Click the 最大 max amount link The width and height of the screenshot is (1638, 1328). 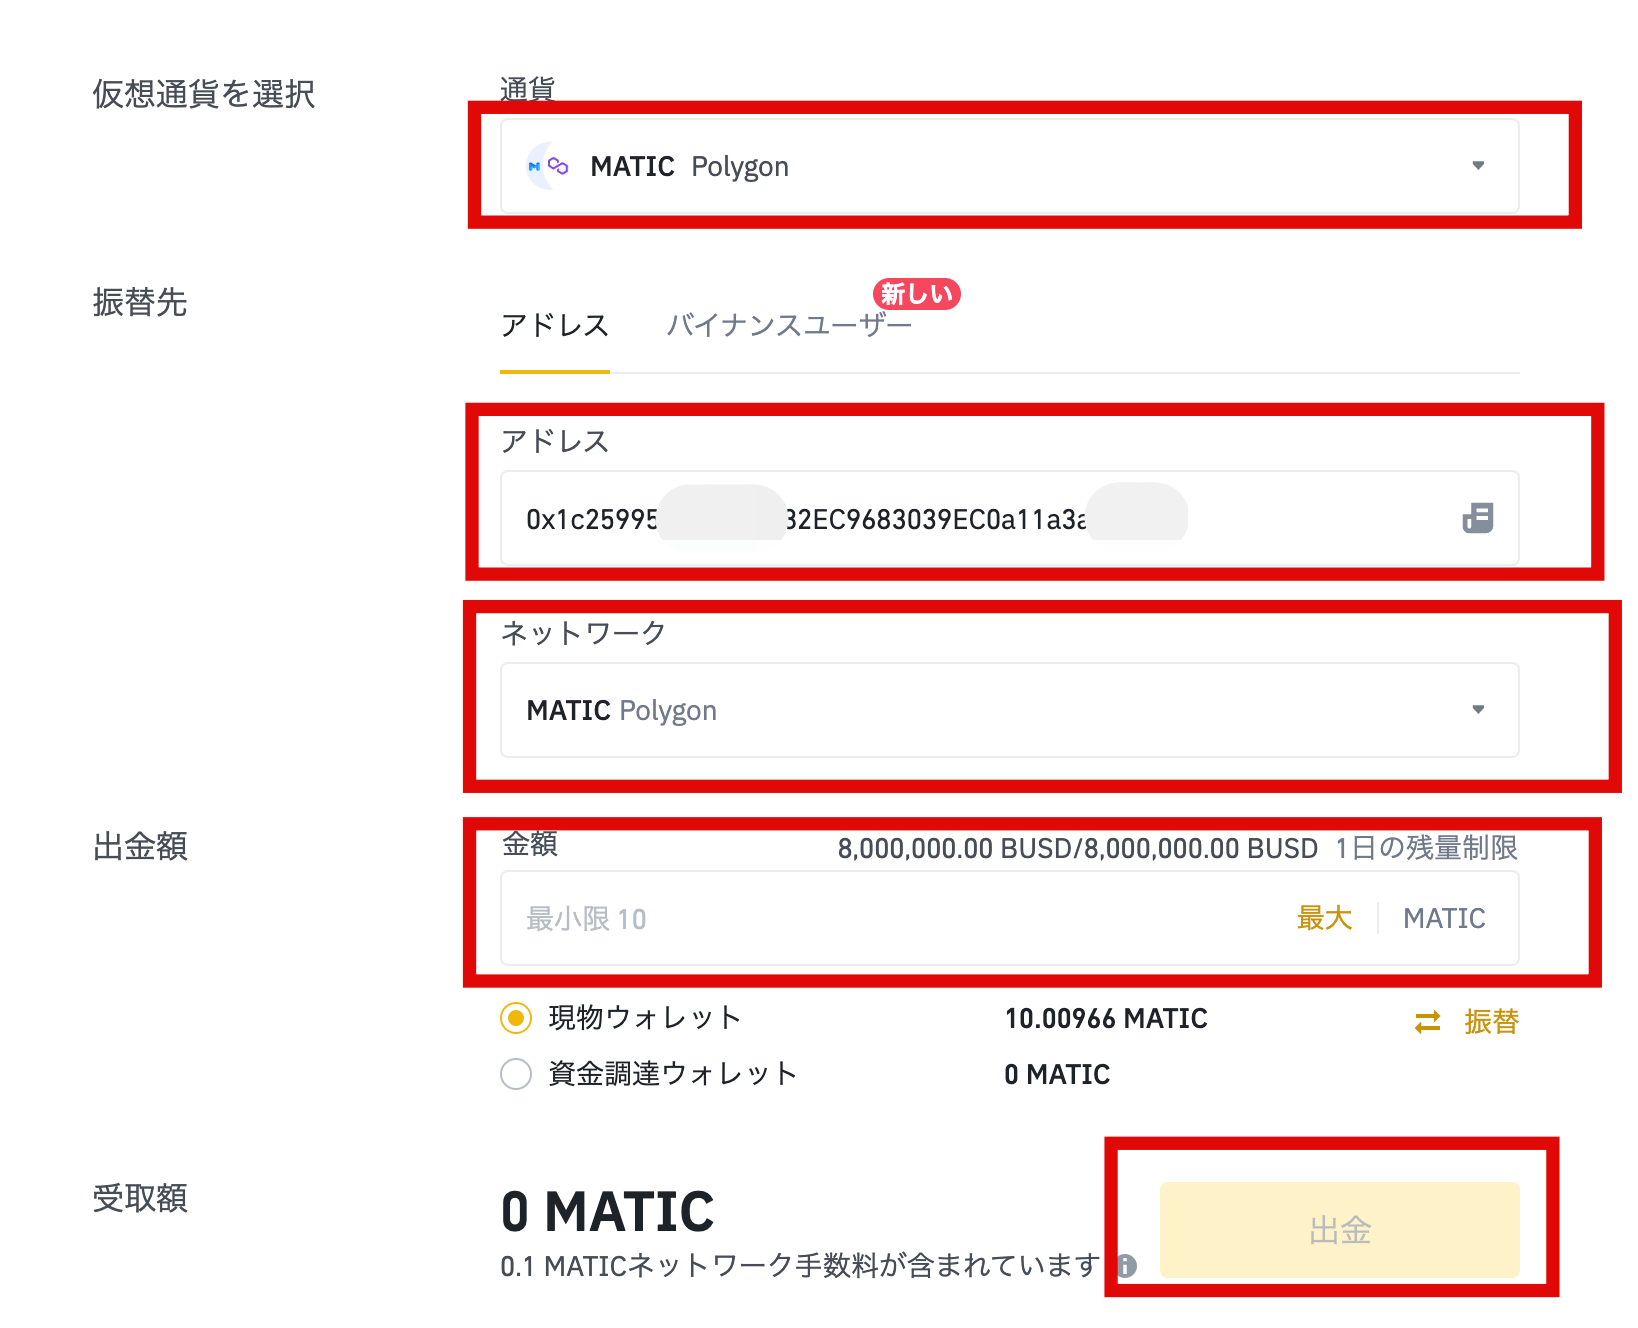(x=1324, y=918)
